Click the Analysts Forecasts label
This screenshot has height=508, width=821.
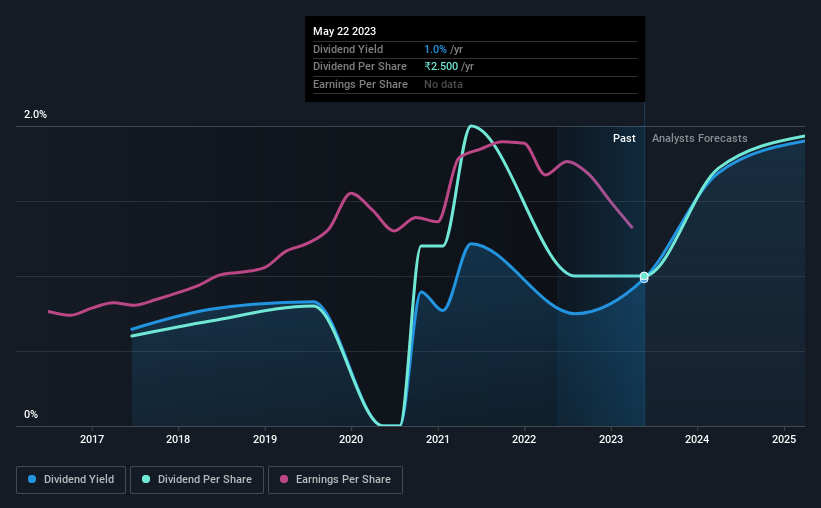pos(700,138)
